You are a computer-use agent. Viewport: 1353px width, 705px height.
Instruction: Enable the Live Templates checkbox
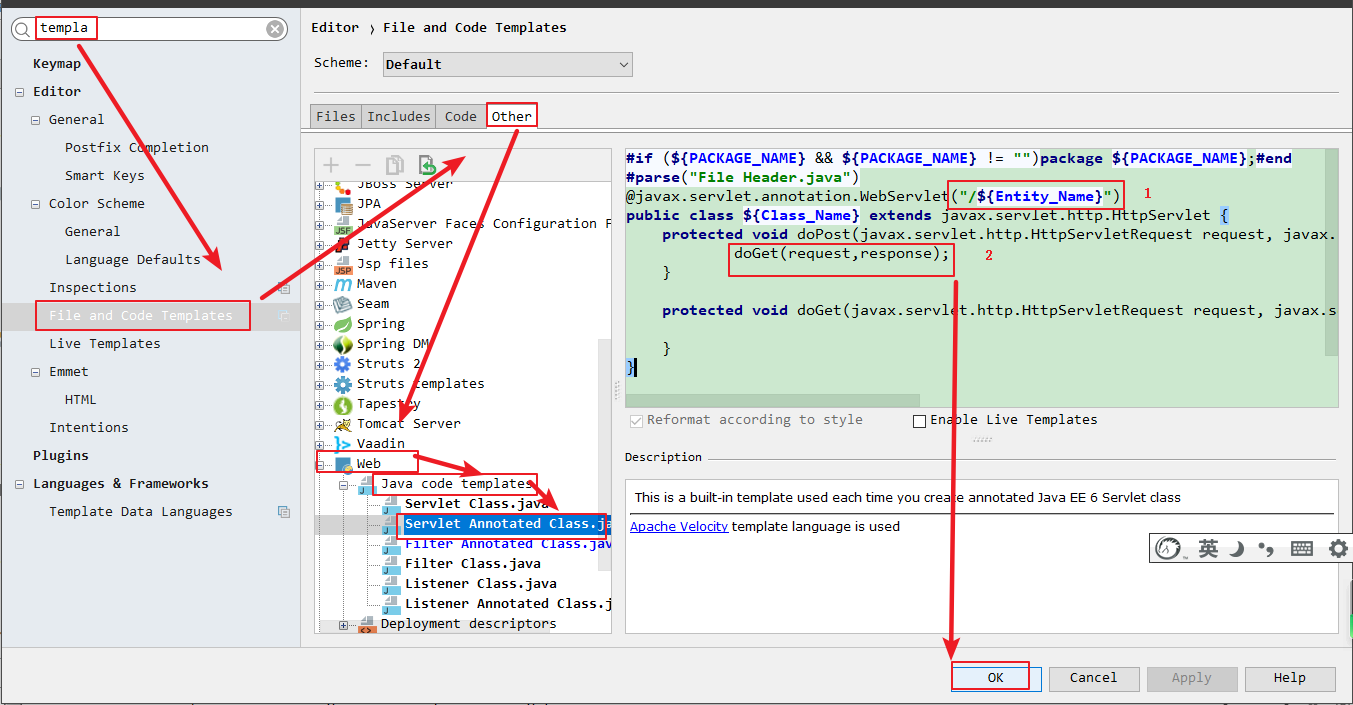(x=919, y=421)
